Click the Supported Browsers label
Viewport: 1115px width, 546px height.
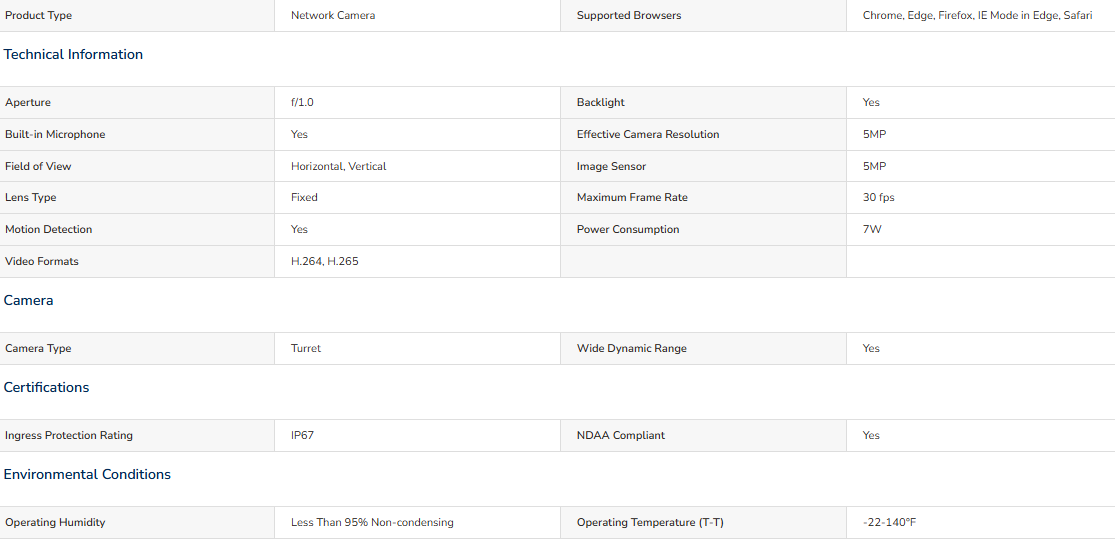coord(629,16)
